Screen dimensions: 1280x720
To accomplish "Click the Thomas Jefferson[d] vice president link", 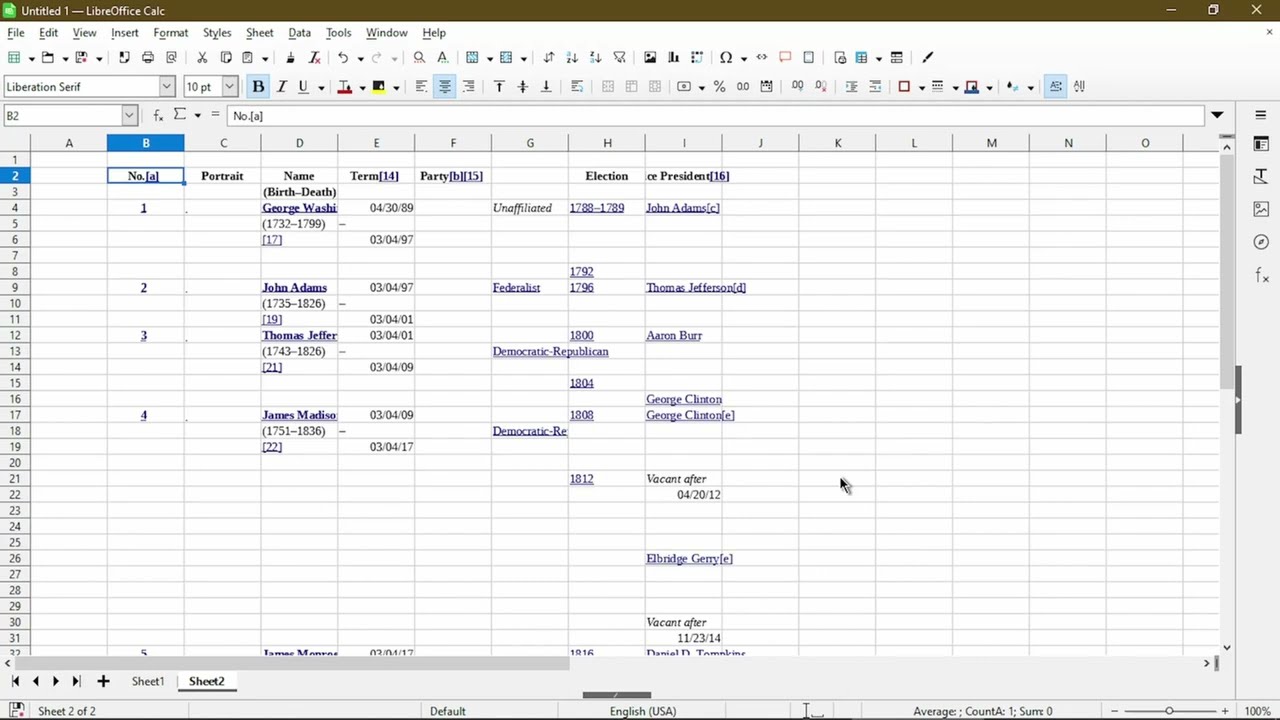I will (696, 288).
